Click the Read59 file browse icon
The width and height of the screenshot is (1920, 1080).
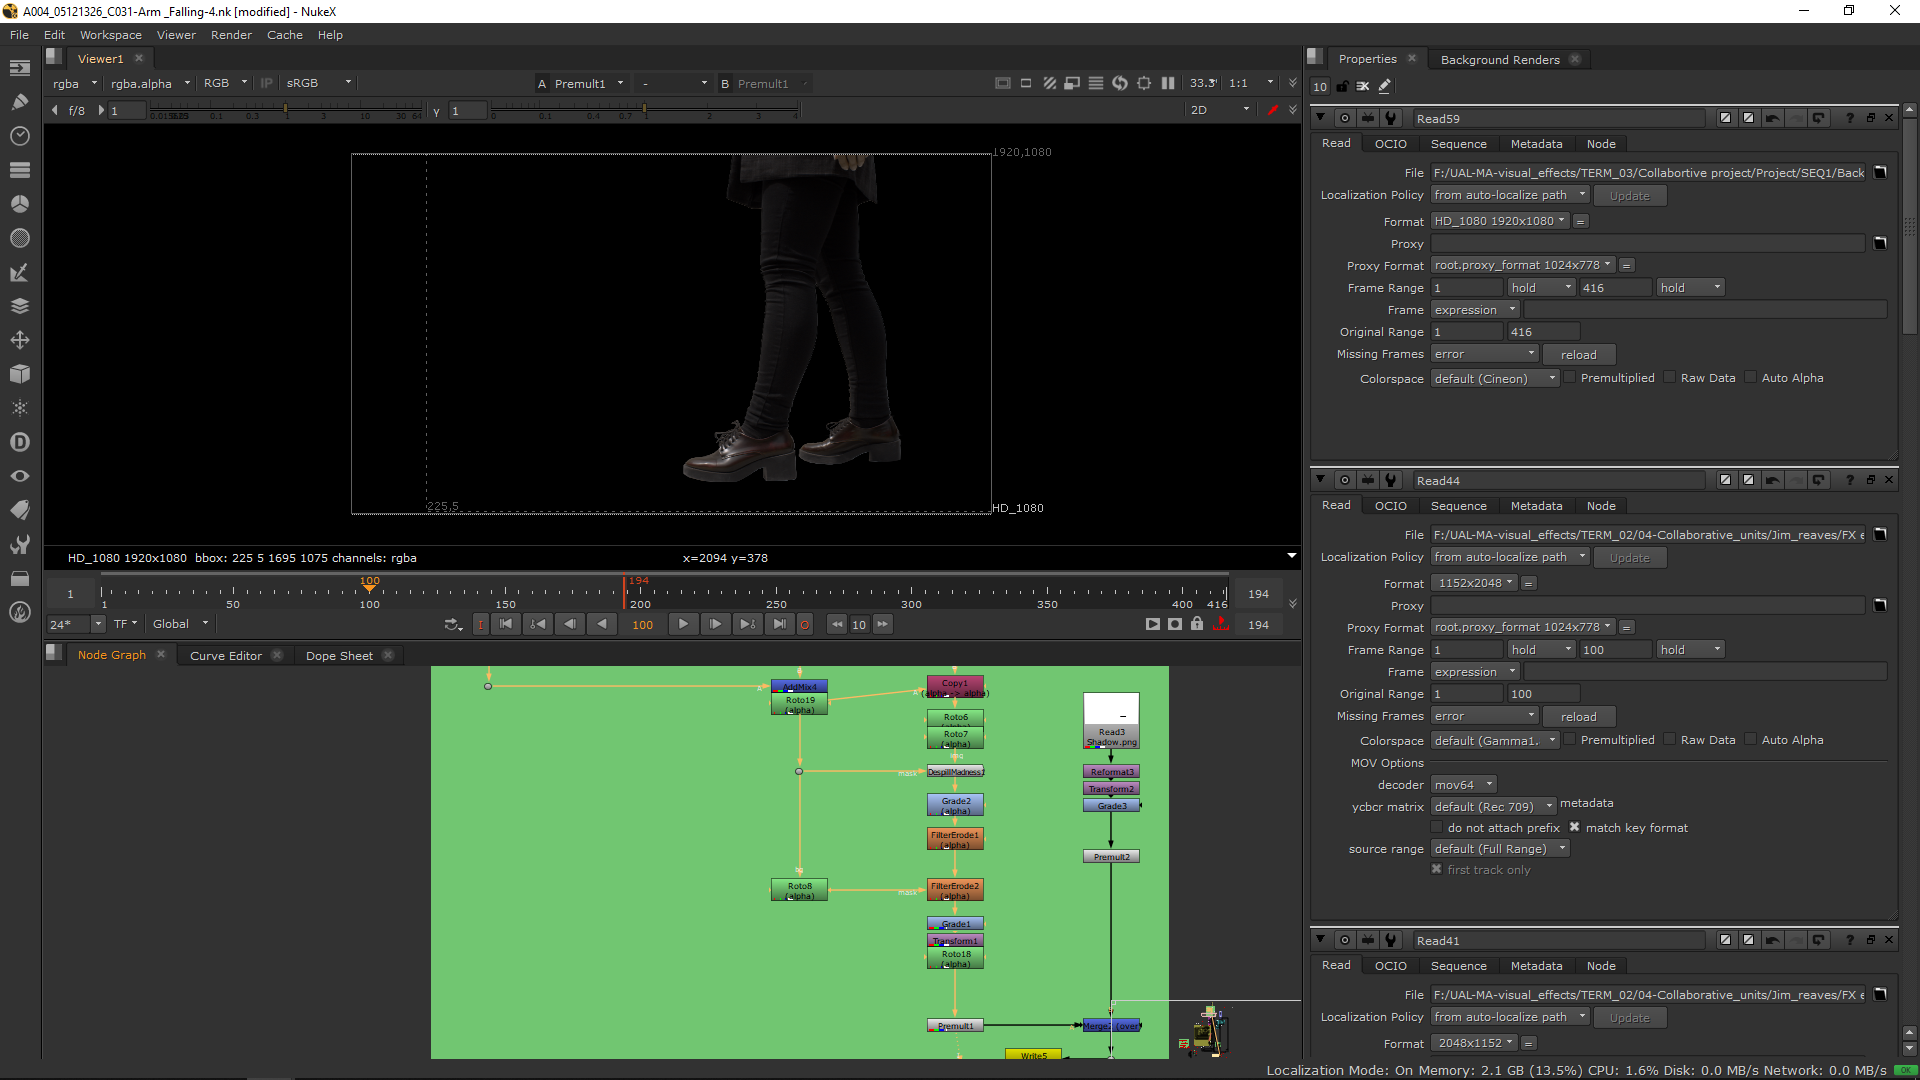coord(1879,173)
